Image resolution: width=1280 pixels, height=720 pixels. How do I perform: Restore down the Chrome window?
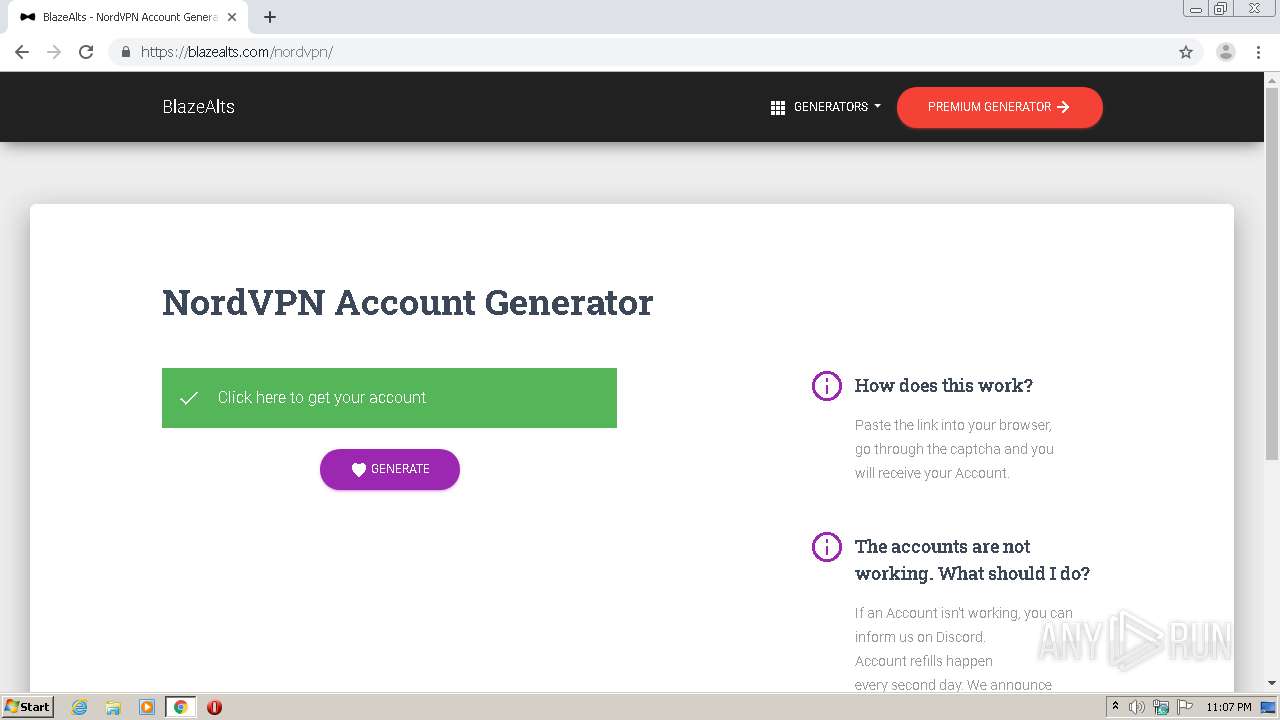(x=1221, y=9)
